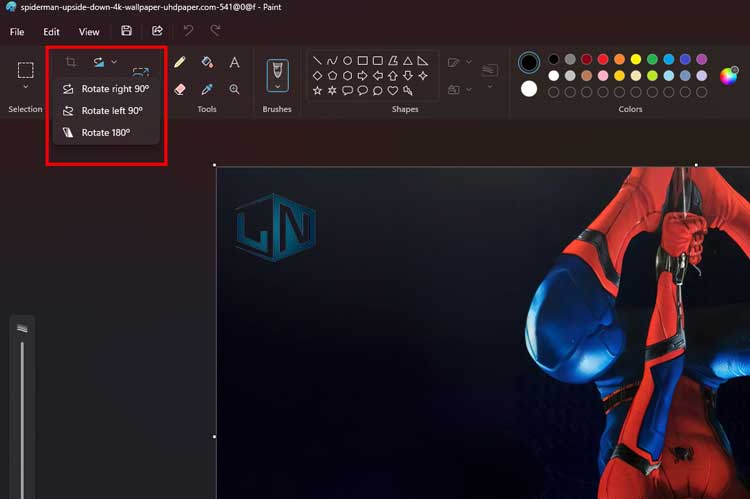Pick the purple palette color
The width and height of the screenshot is (750, 499).
click(x=702, y=59)
